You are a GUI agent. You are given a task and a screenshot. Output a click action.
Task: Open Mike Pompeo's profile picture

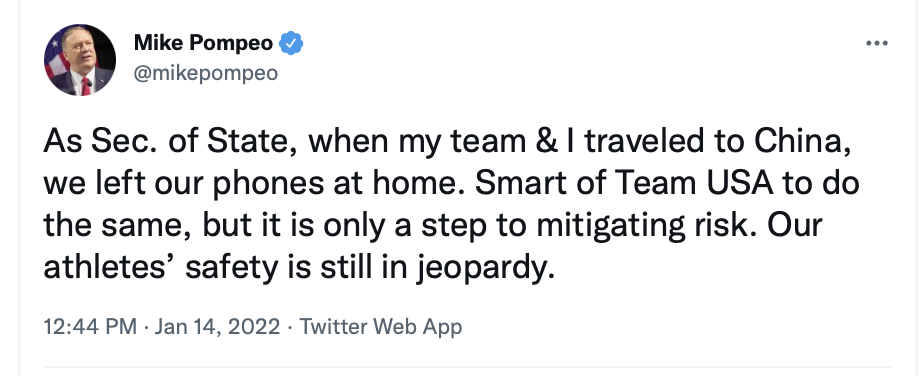[80, 60]
